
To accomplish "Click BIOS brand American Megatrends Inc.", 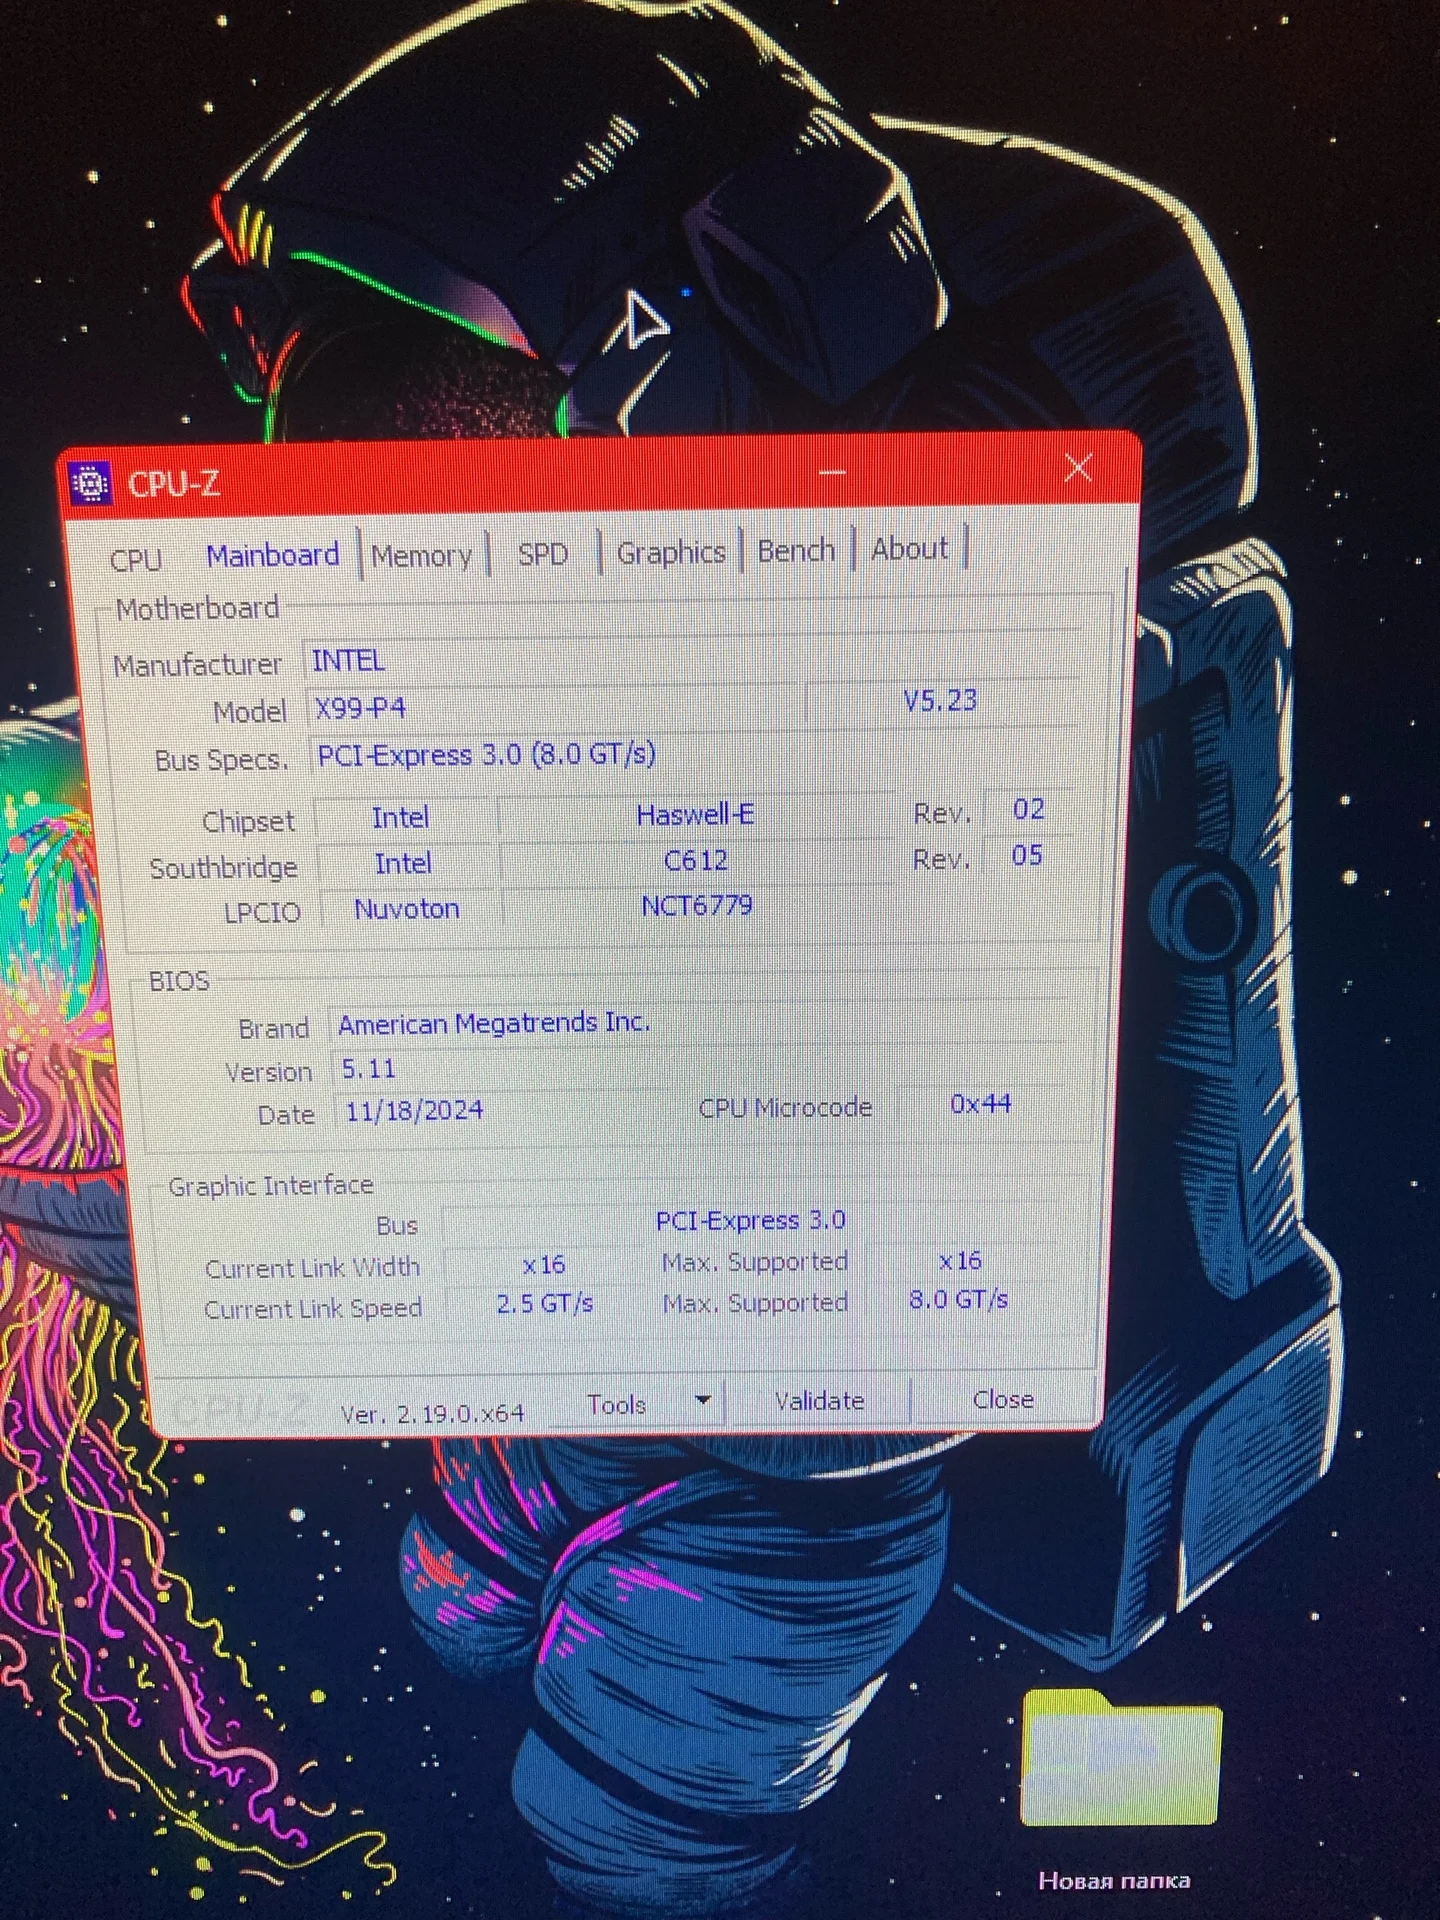I will coord(697,1022).
